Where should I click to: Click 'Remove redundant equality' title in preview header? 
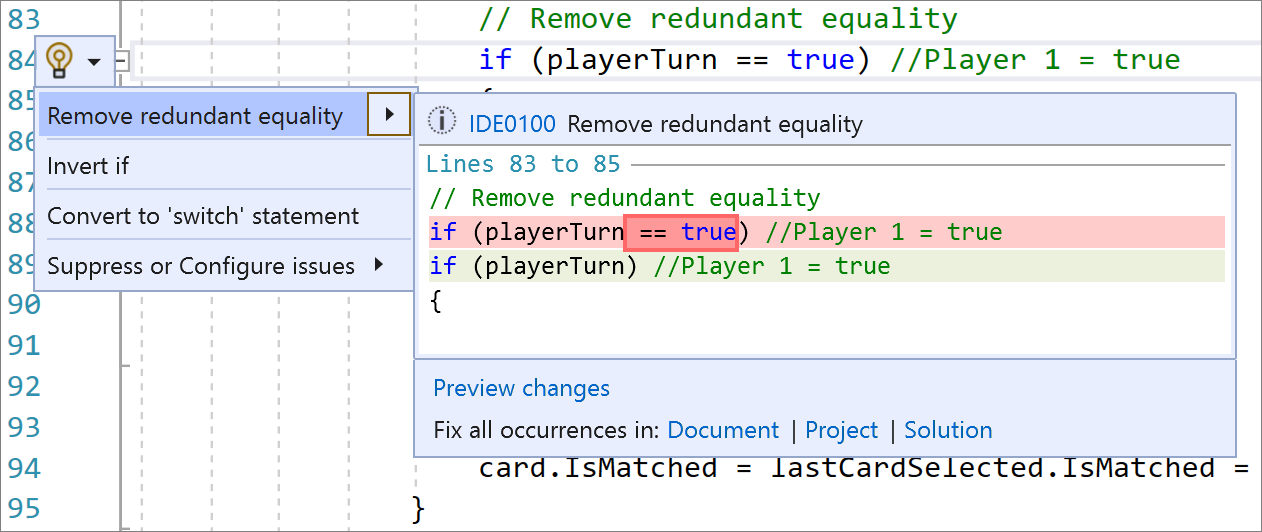(x=714, y=124)
